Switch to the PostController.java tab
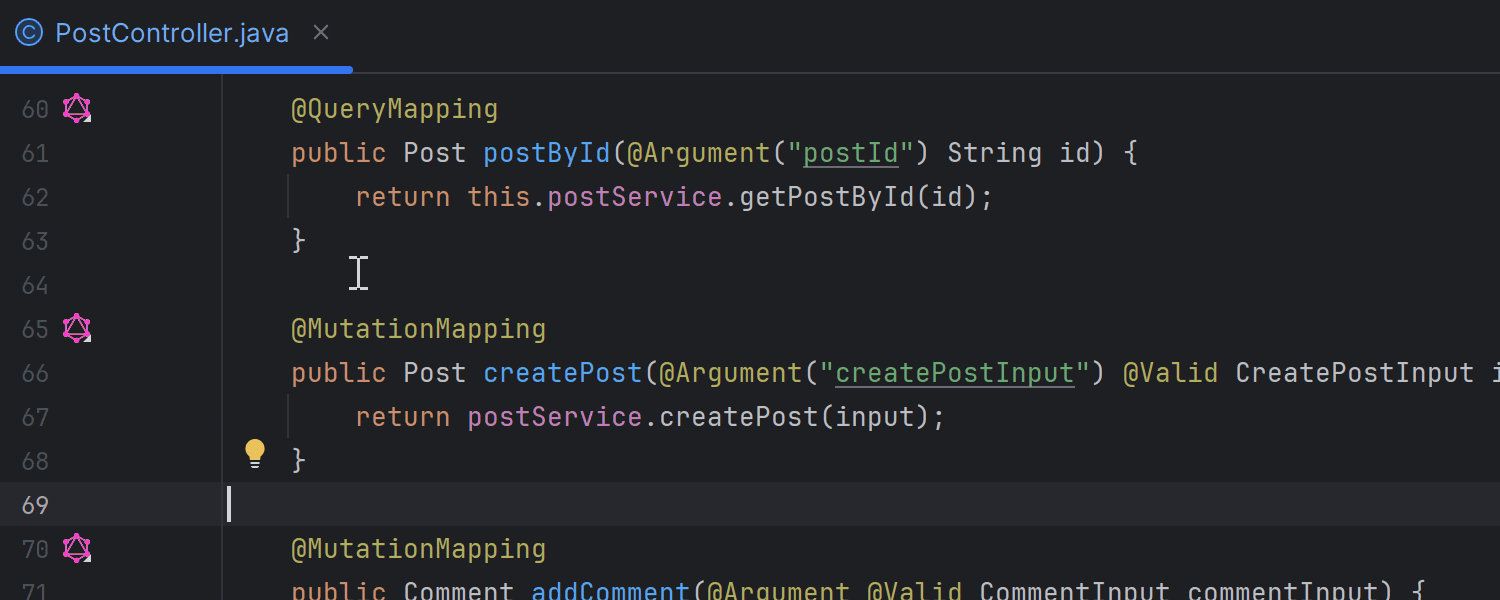The width and height of the screenshot is (1500, 600). [x=170, y=32]
